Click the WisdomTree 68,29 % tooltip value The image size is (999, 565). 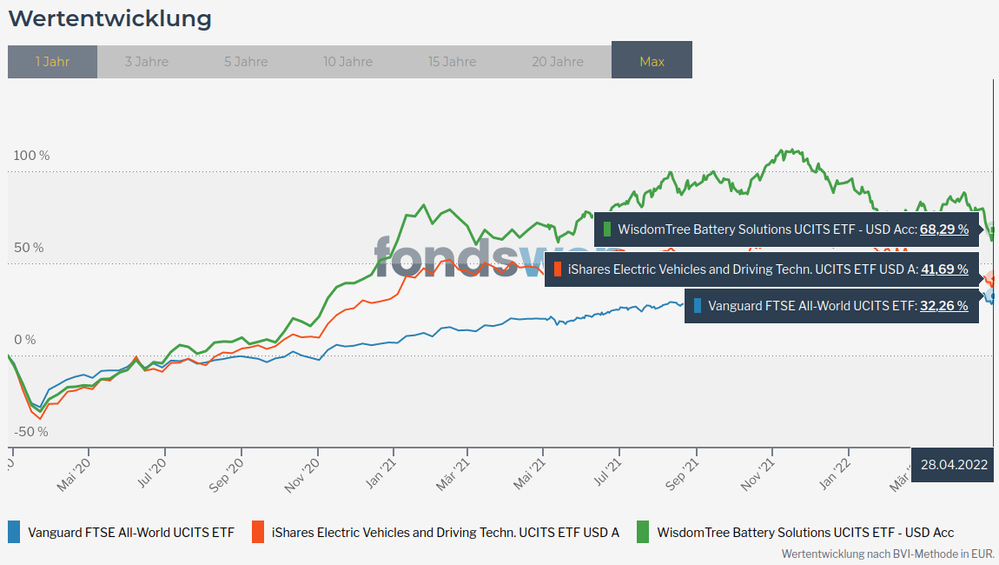tap(944, 229)
